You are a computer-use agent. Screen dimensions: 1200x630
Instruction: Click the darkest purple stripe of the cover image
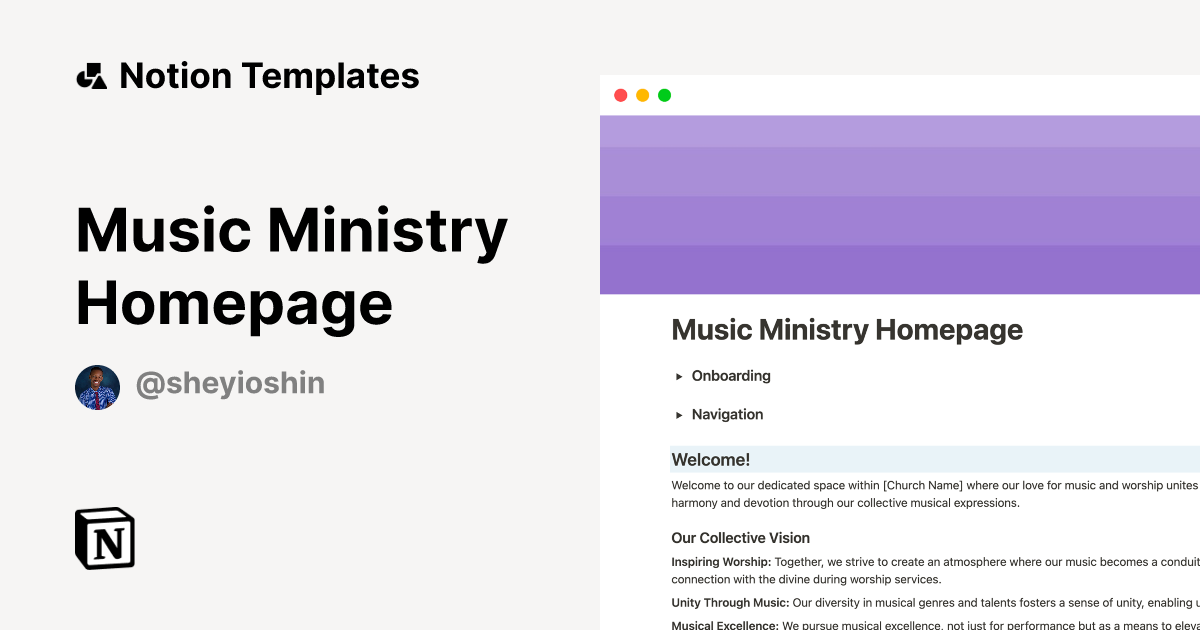coord(900,270)
